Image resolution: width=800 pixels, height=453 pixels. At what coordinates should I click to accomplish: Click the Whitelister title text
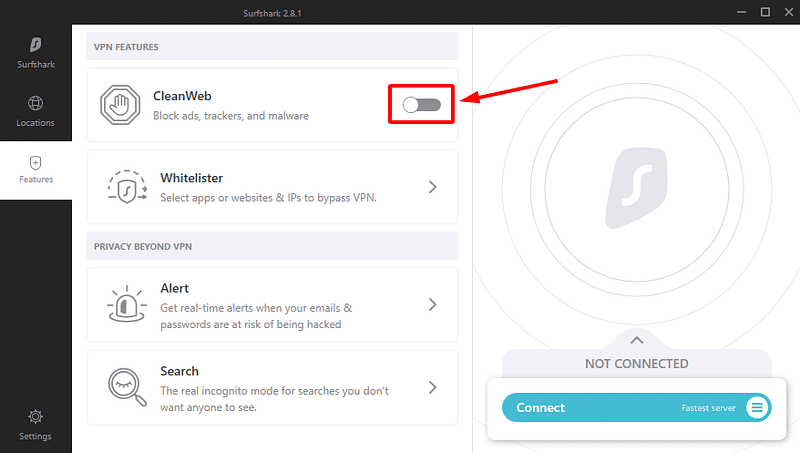(191, 178)
